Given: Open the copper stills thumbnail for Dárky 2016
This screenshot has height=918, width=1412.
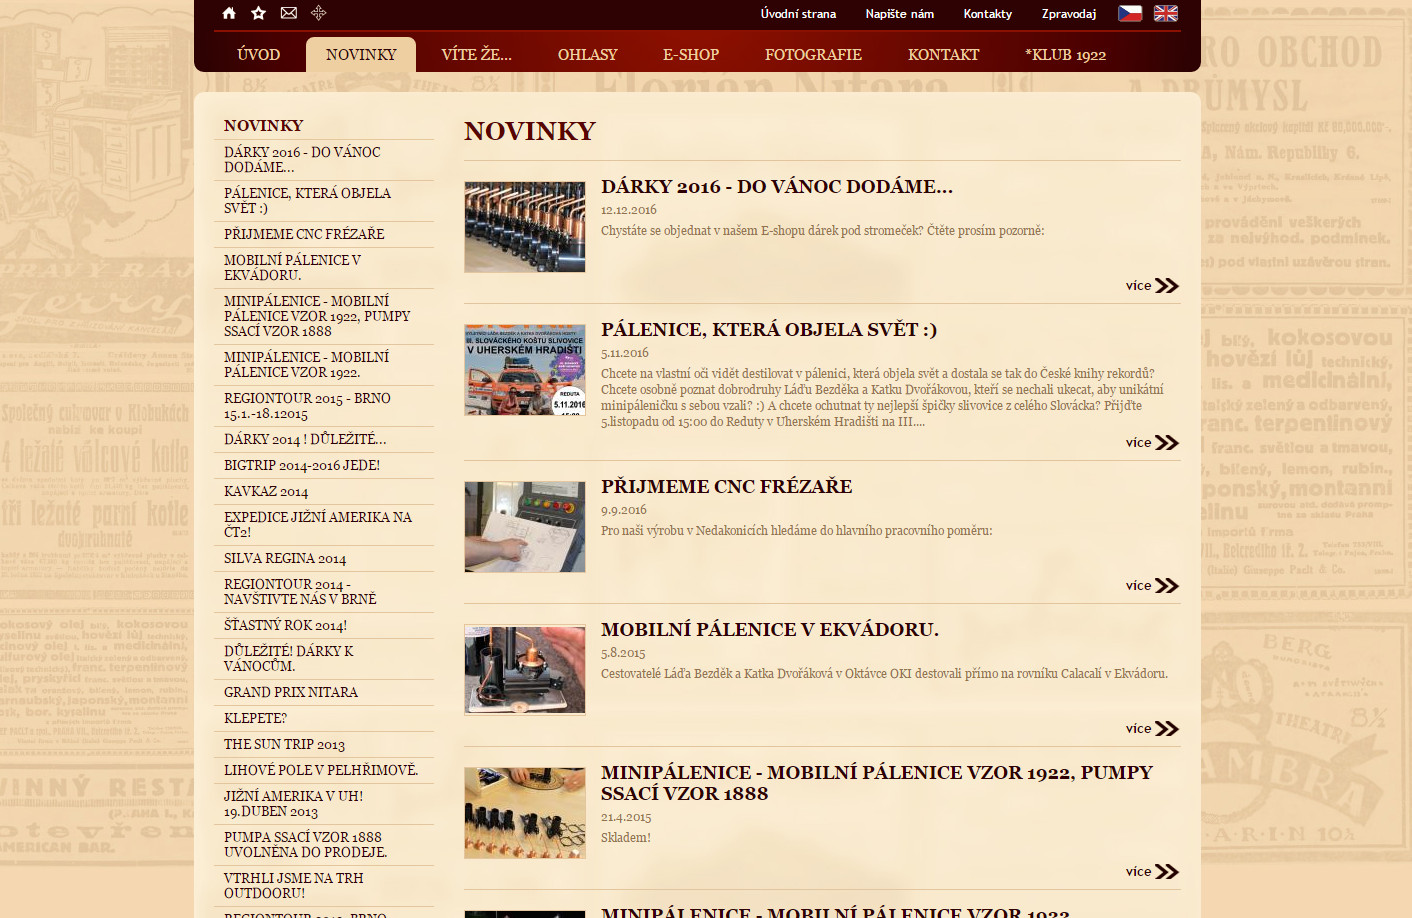Looking at the screenshot, I should pyautogui.click(x=525, y=227).
